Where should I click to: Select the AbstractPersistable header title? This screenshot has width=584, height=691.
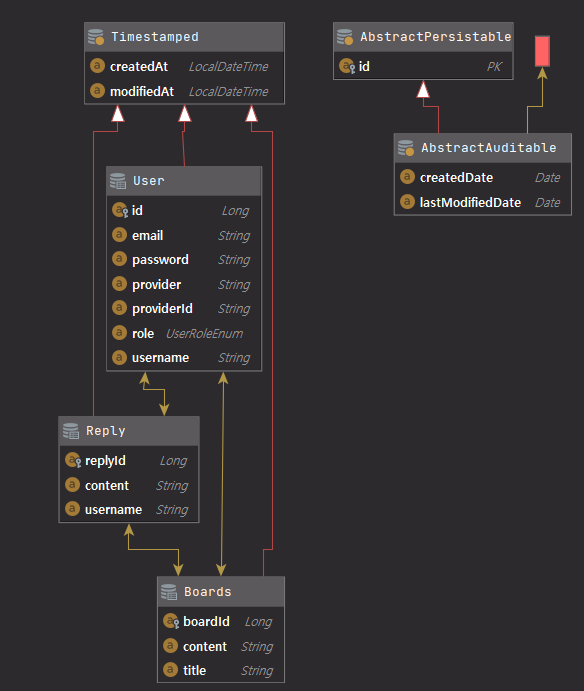click(435, 37)
